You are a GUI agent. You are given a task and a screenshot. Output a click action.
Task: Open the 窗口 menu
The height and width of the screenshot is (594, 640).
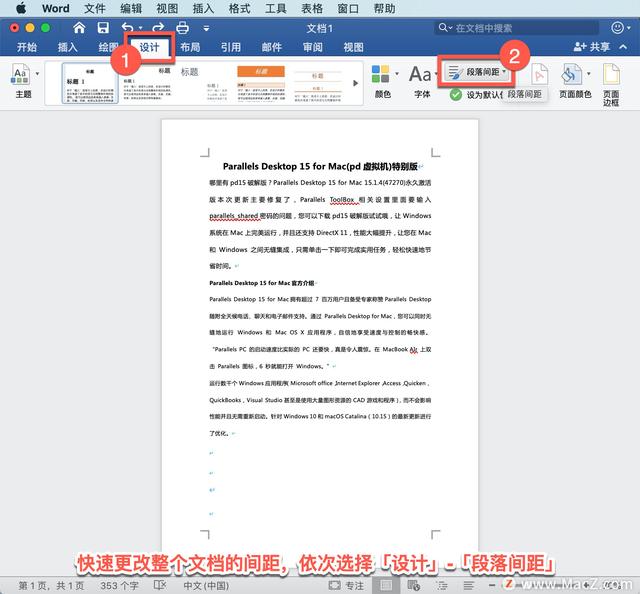(x=348, y=9)
